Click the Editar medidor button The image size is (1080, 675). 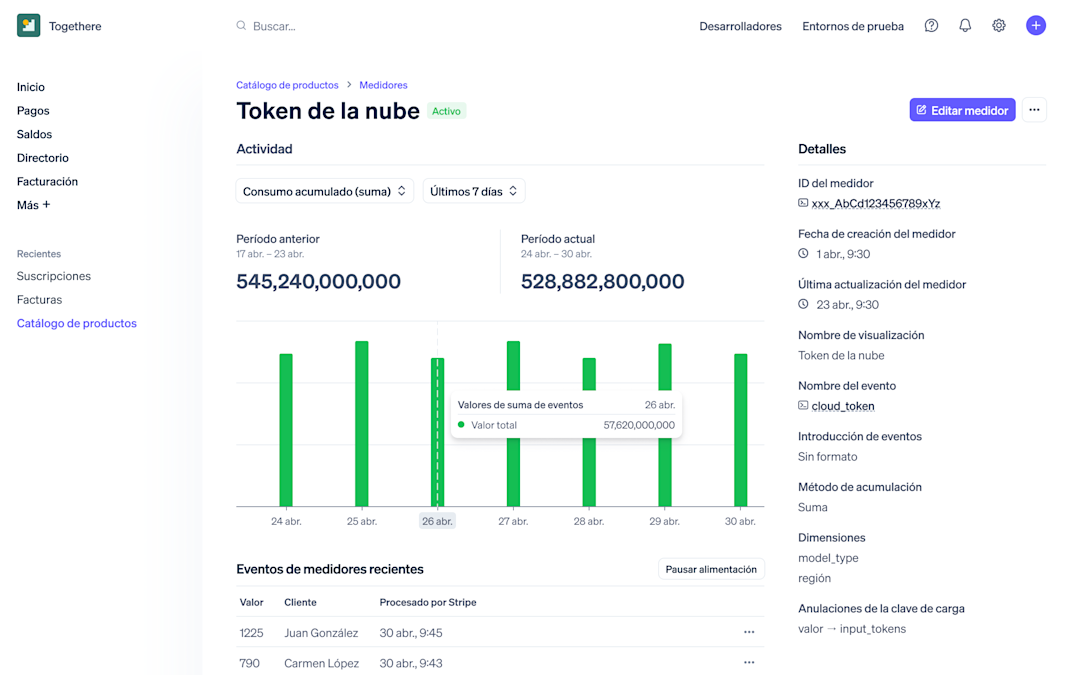(962, 109)
